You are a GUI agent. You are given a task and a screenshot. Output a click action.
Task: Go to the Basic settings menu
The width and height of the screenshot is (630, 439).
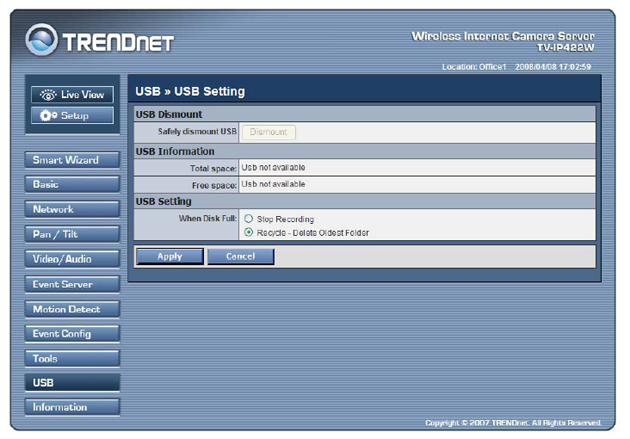[x=72, y=184]
